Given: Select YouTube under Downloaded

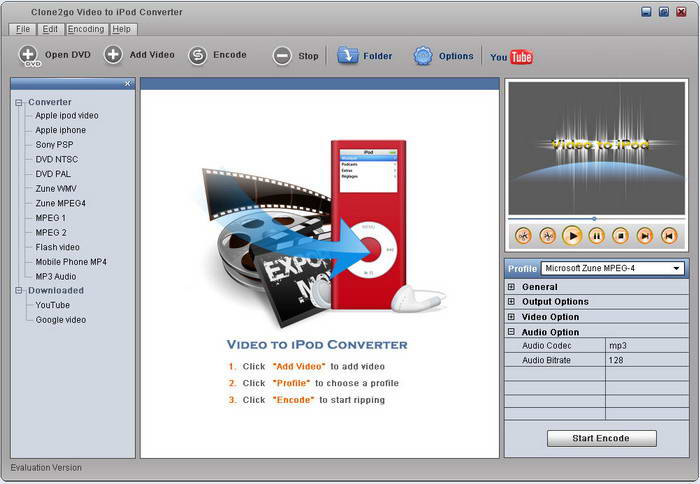Looking at the screenshot, I should [x=53, y=305].
